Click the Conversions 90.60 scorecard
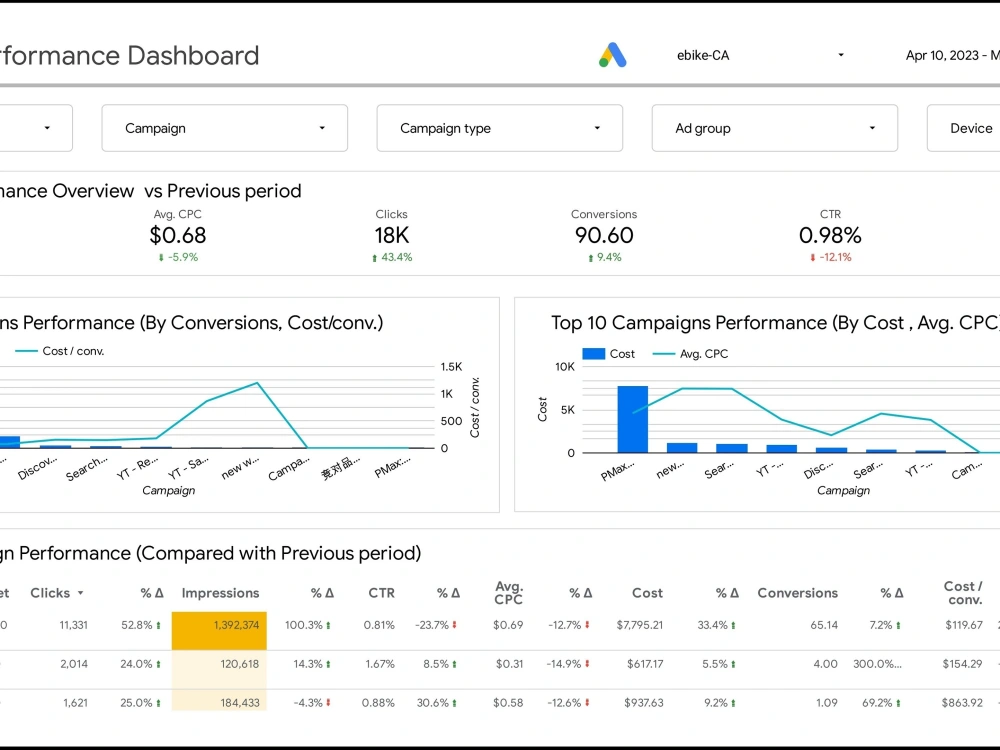 pos(604,236)
